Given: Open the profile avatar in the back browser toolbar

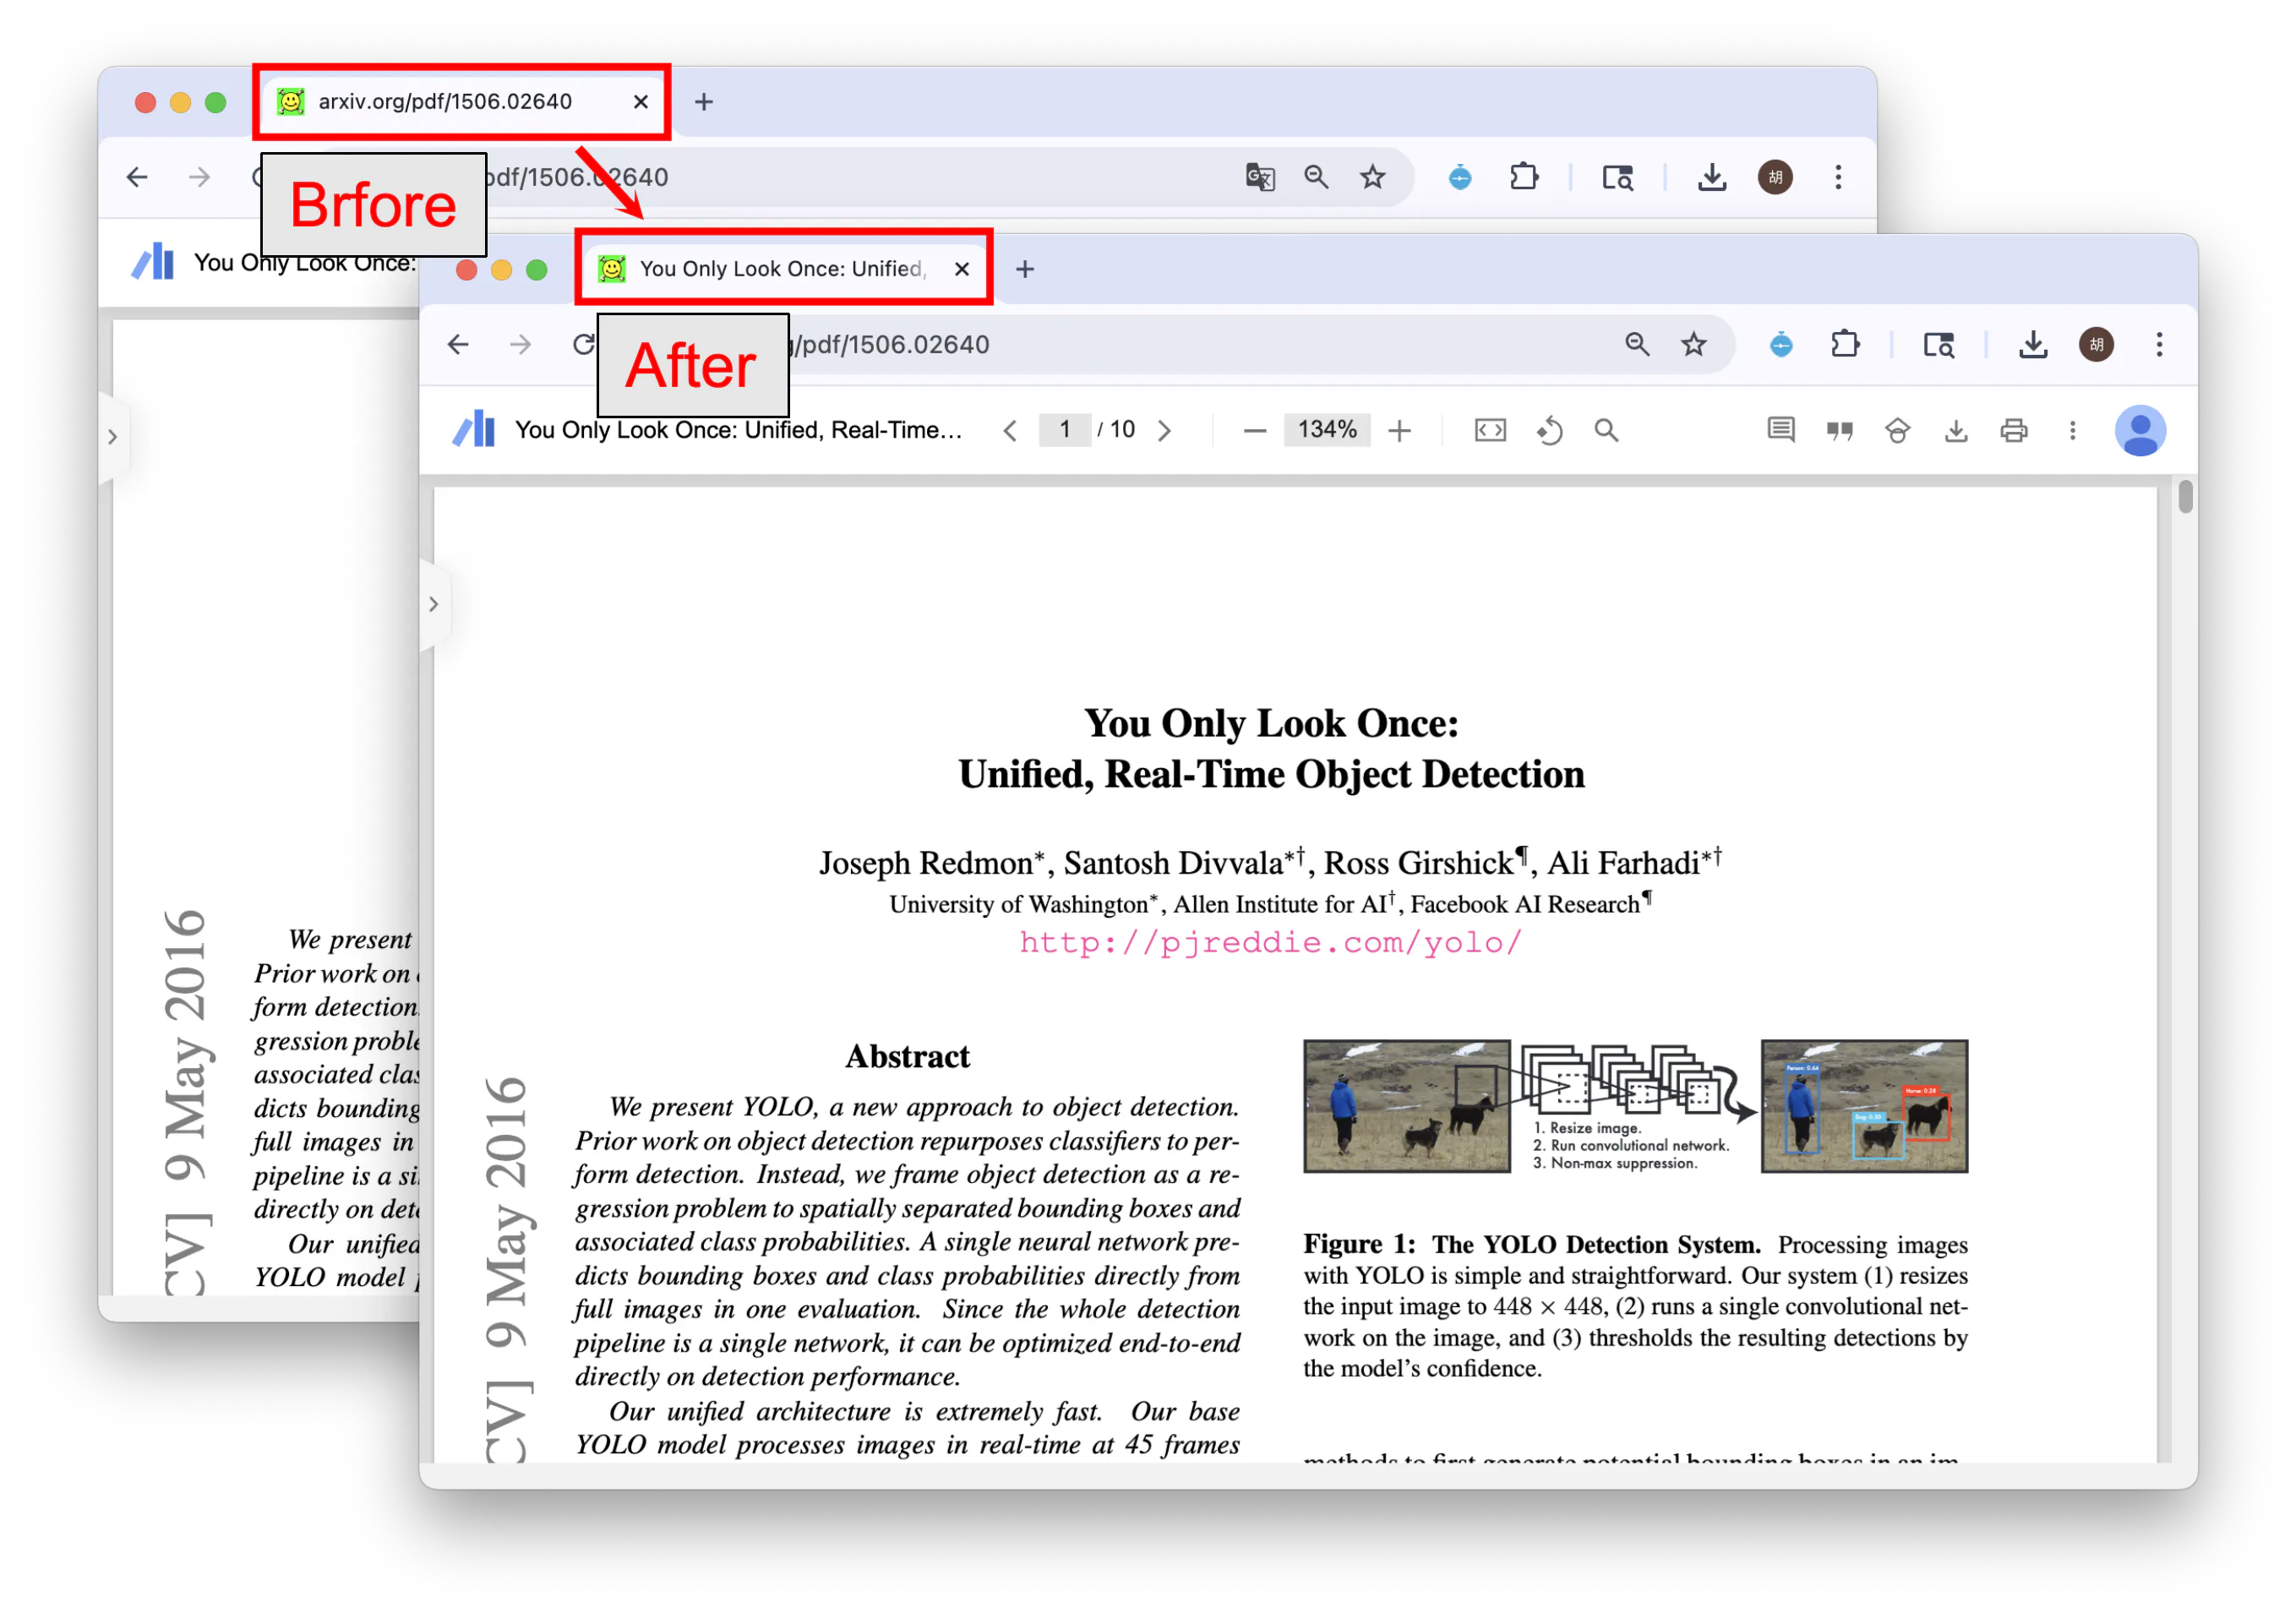Looking at the screenshot, I should pyautogui.click(x=1775, y=178).
